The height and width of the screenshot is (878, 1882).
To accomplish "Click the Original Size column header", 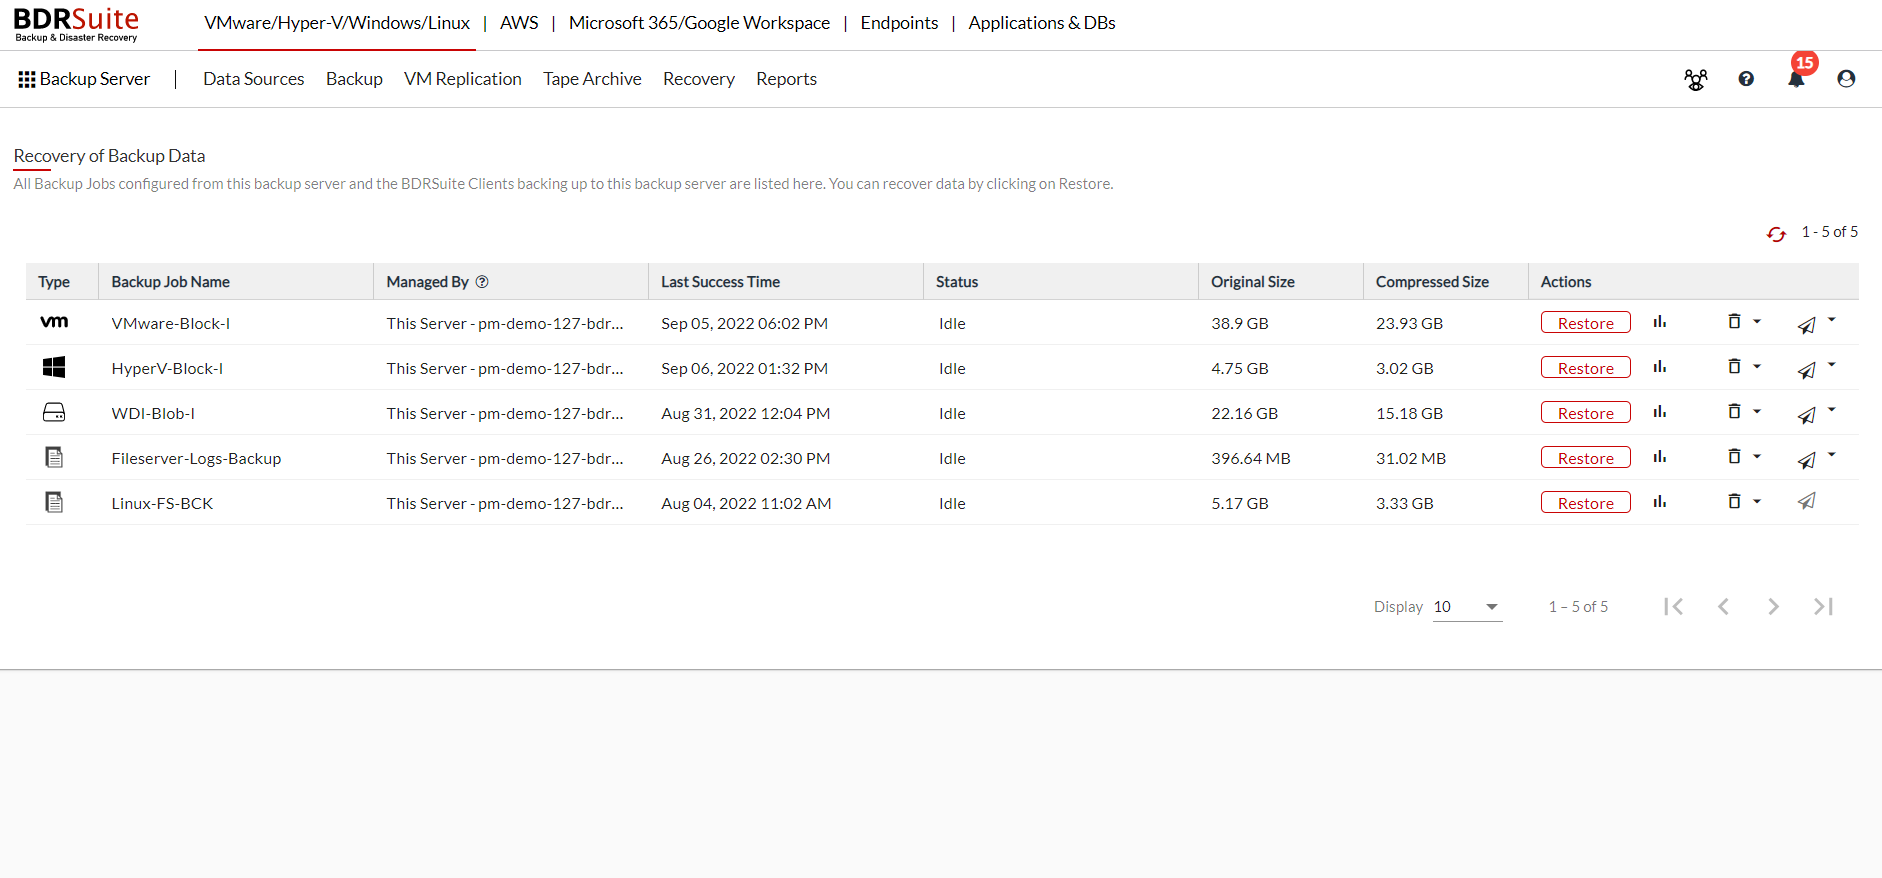I will (1253, 282).
